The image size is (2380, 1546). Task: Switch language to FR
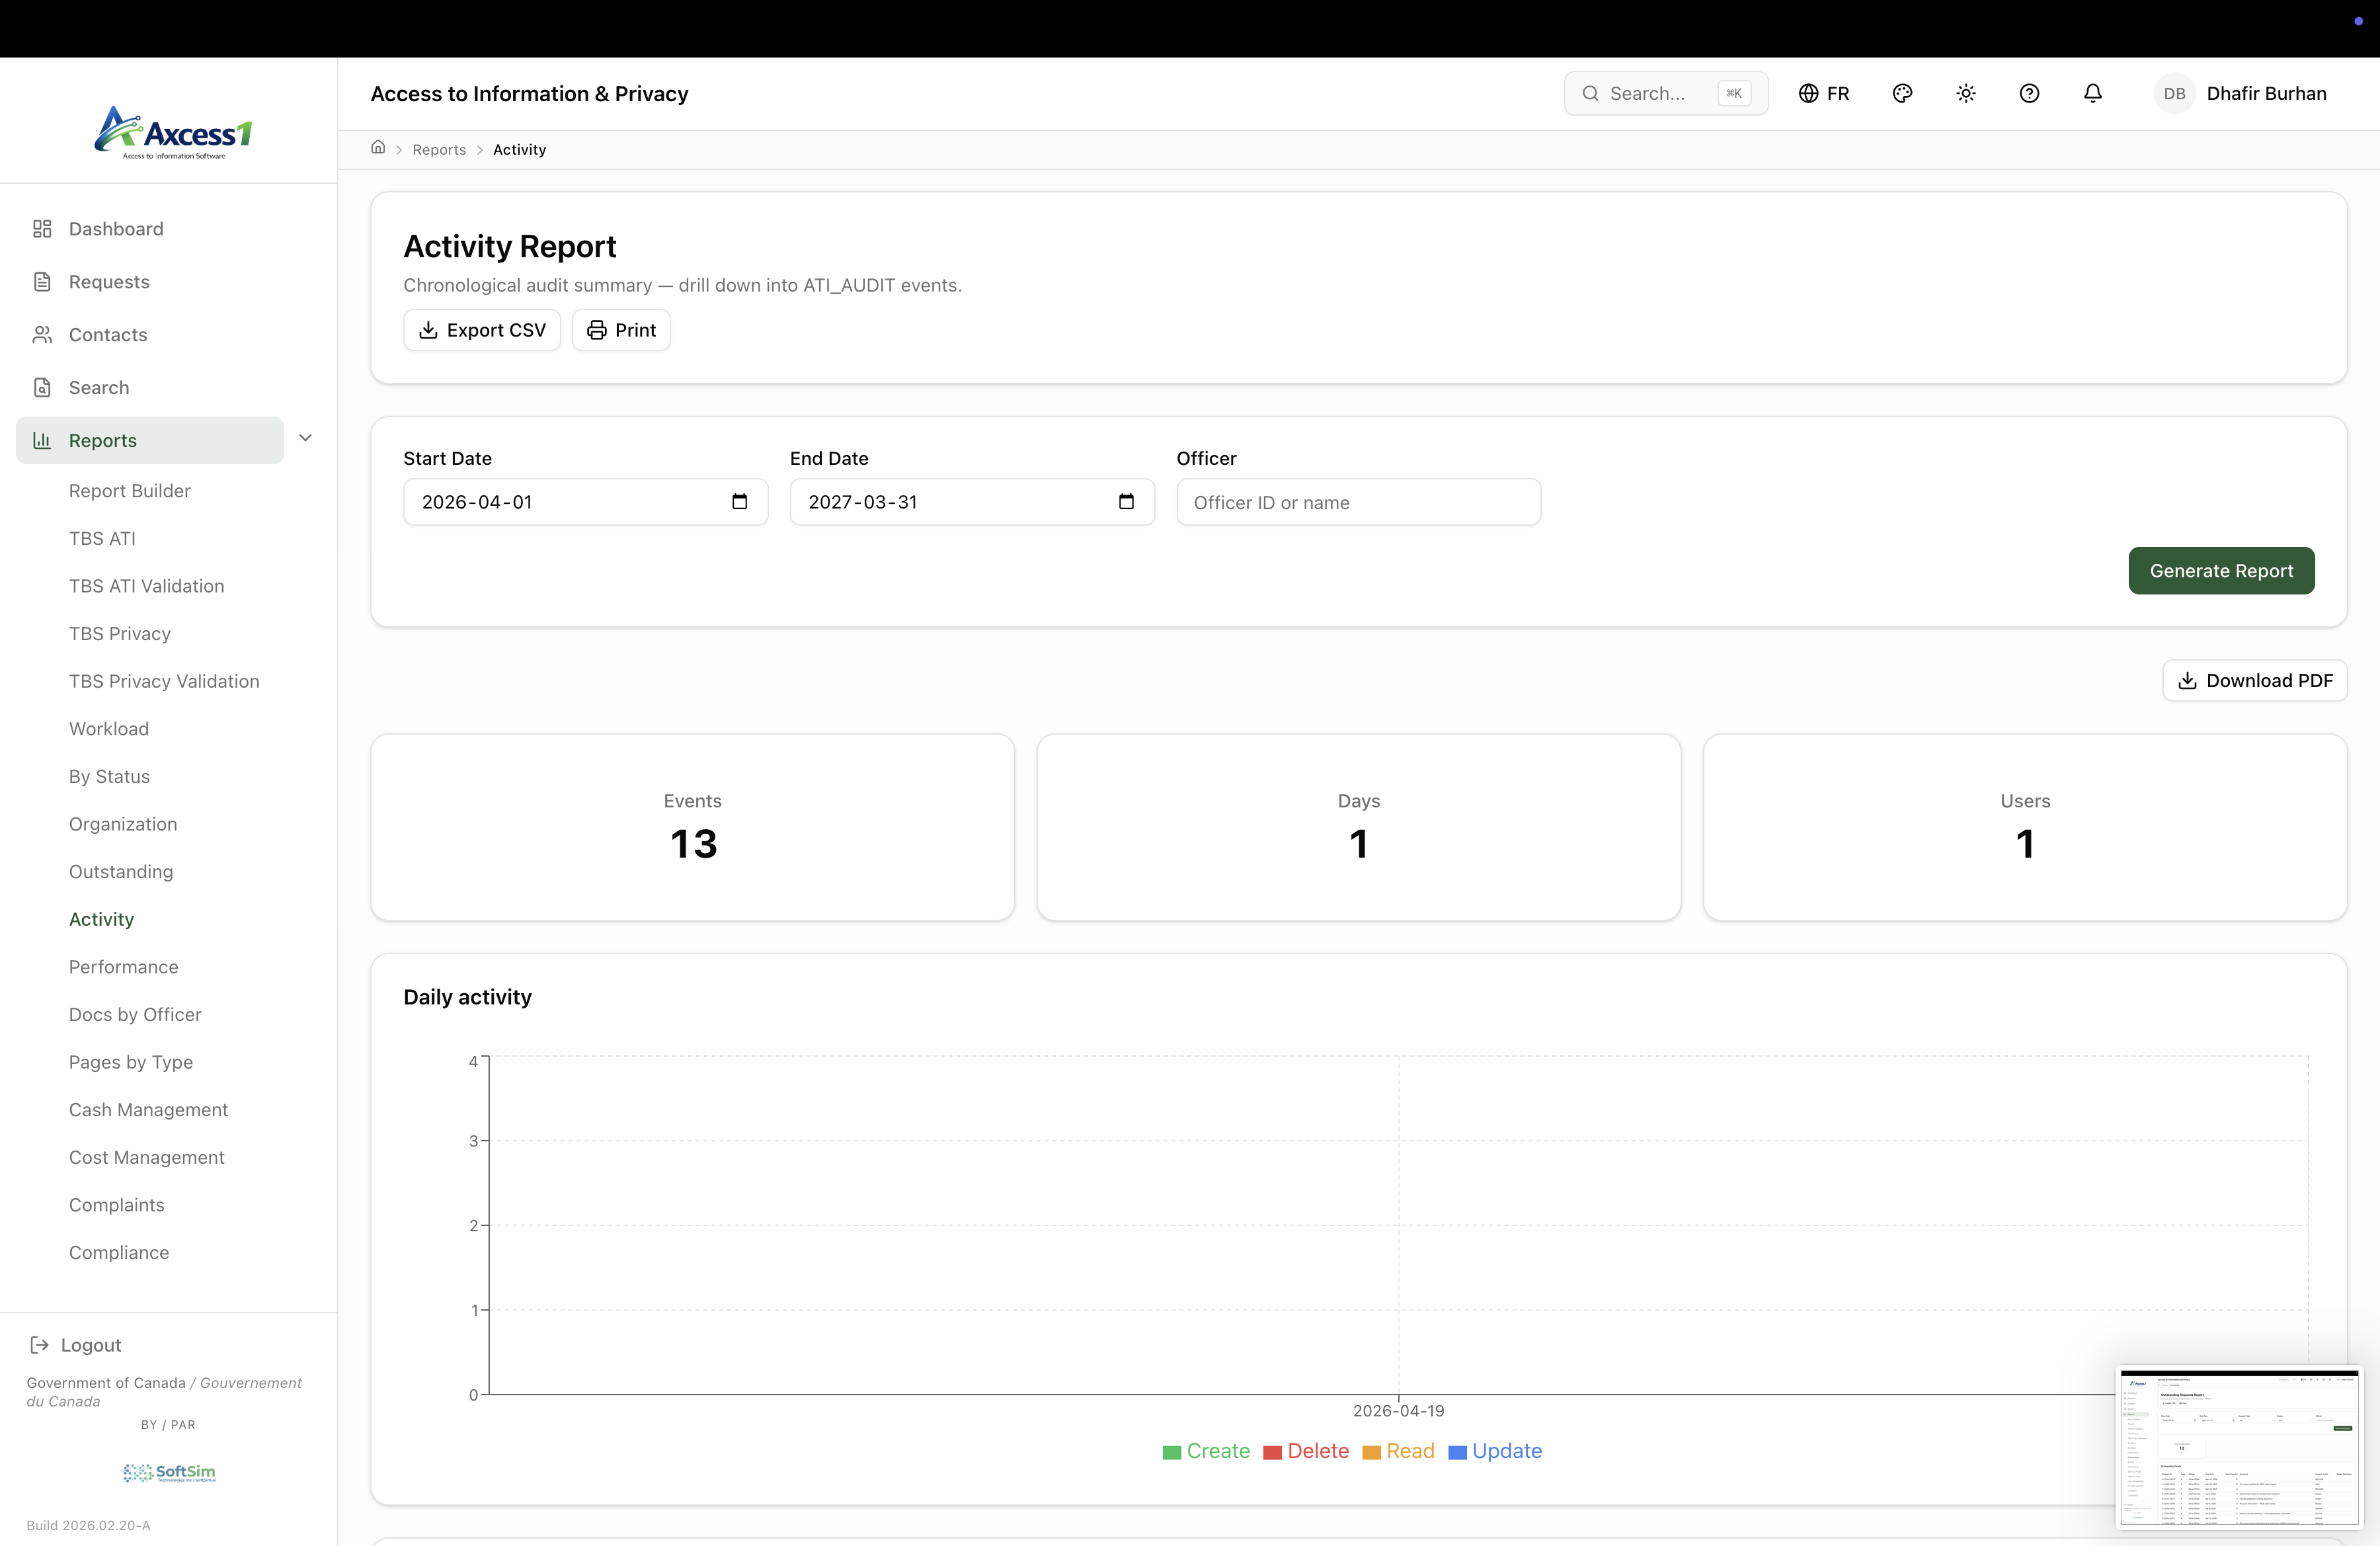1824,93
